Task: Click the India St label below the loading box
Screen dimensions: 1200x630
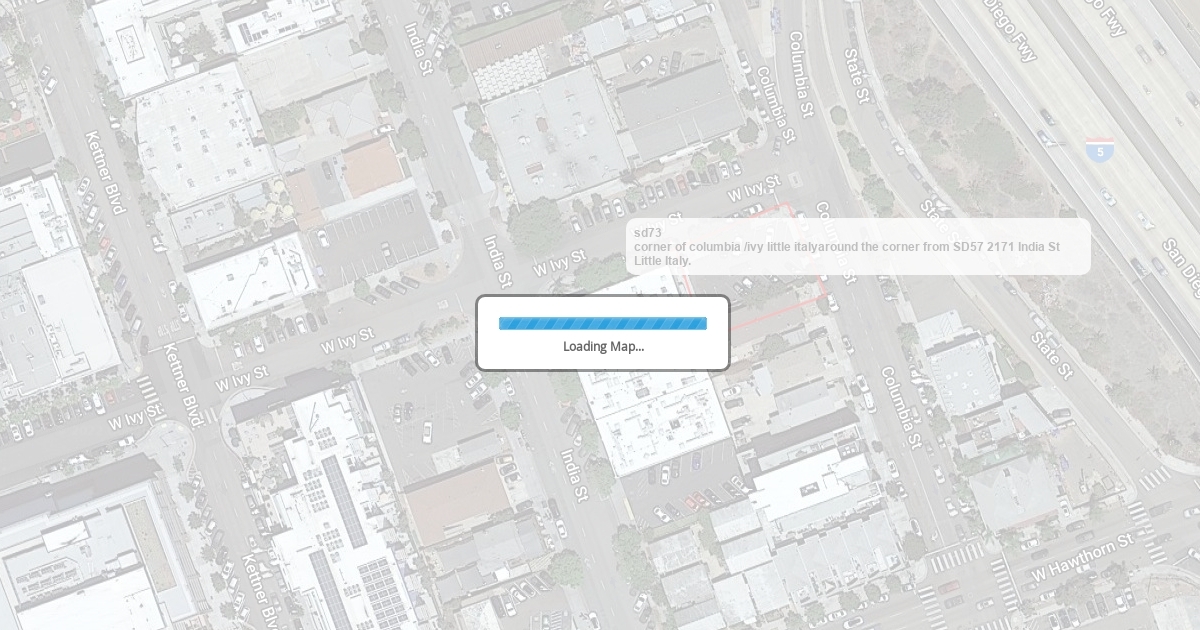Action: tap(574, 475)
